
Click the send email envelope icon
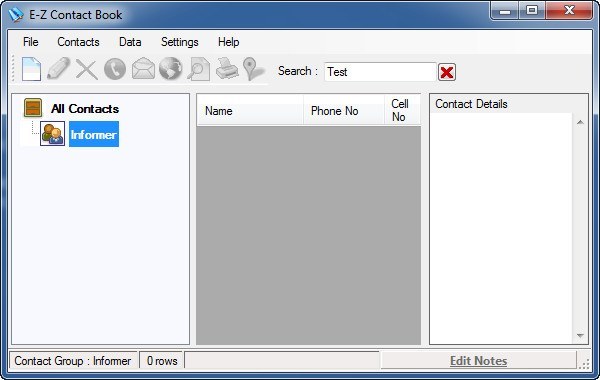pyautogui.click(x=143, y=69)
